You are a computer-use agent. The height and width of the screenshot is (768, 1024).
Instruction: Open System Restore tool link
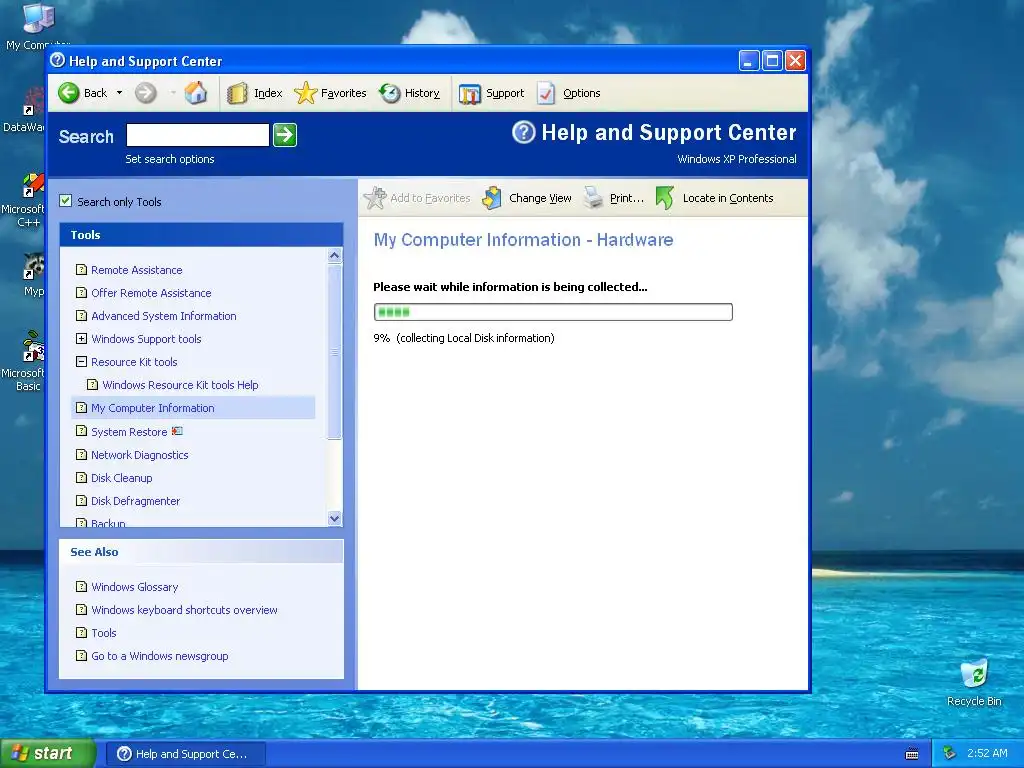129,432
